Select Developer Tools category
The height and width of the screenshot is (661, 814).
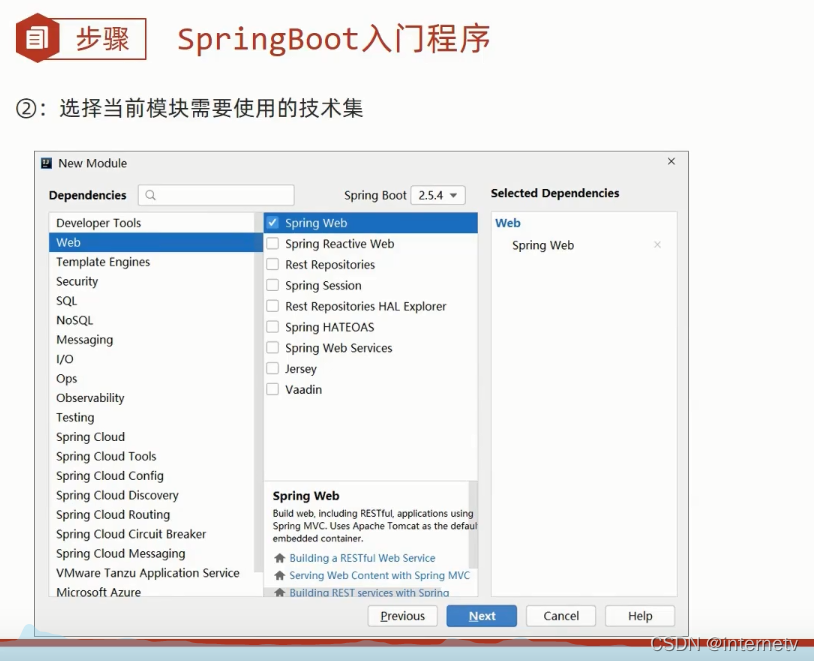coord(152,223)
